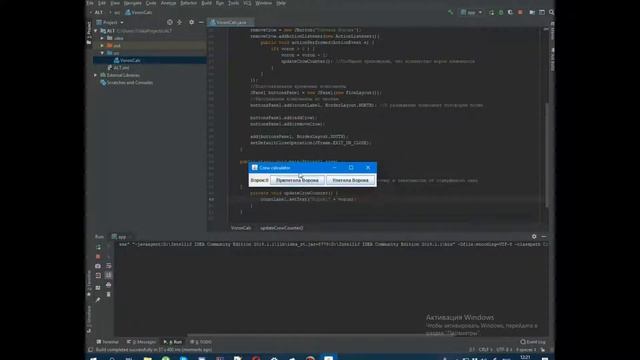Open the File menu
Viewport: 640px width, 360px height.
tap(90, 3)
